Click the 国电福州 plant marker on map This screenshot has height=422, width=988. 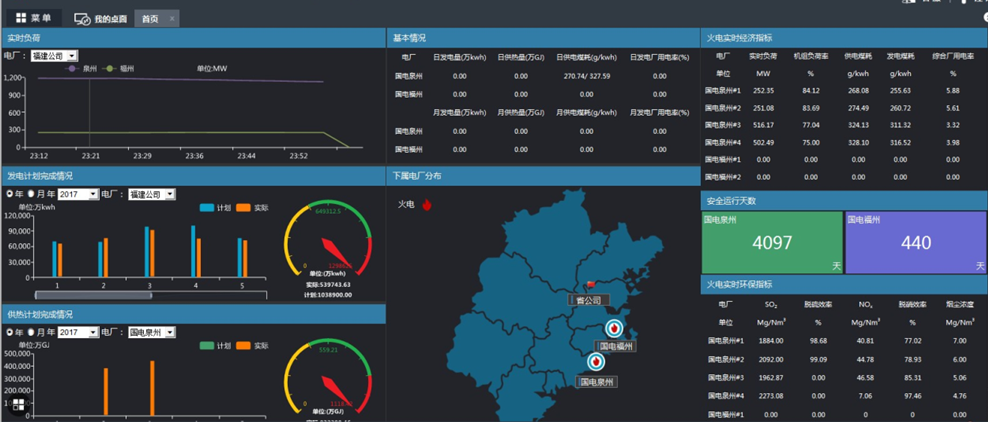point(614,329)
